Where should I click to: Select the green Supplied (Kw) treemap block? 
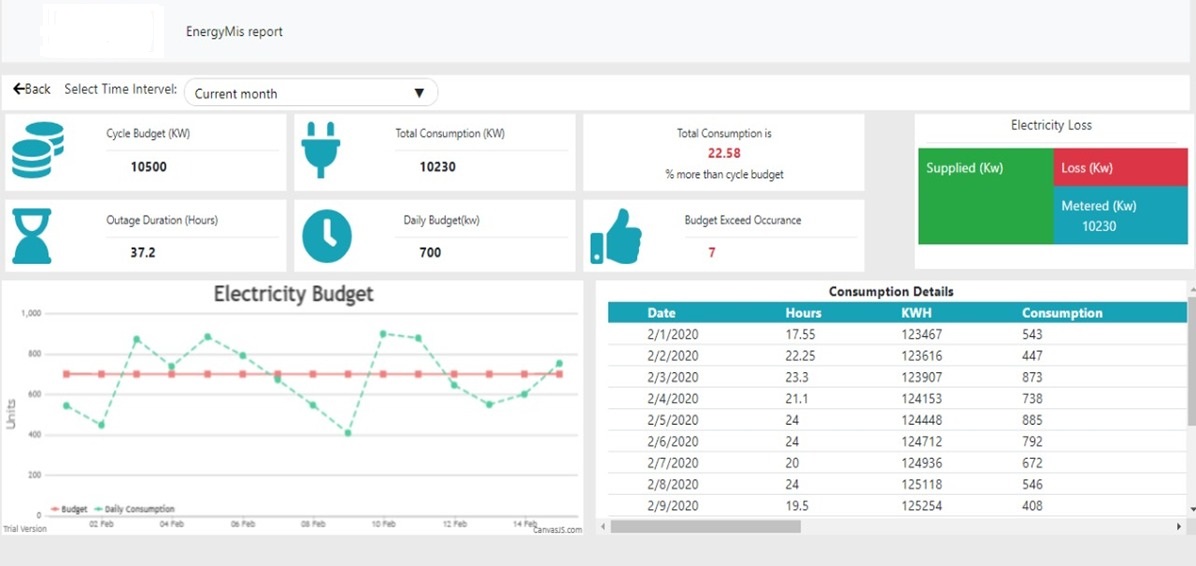[985, 196]
